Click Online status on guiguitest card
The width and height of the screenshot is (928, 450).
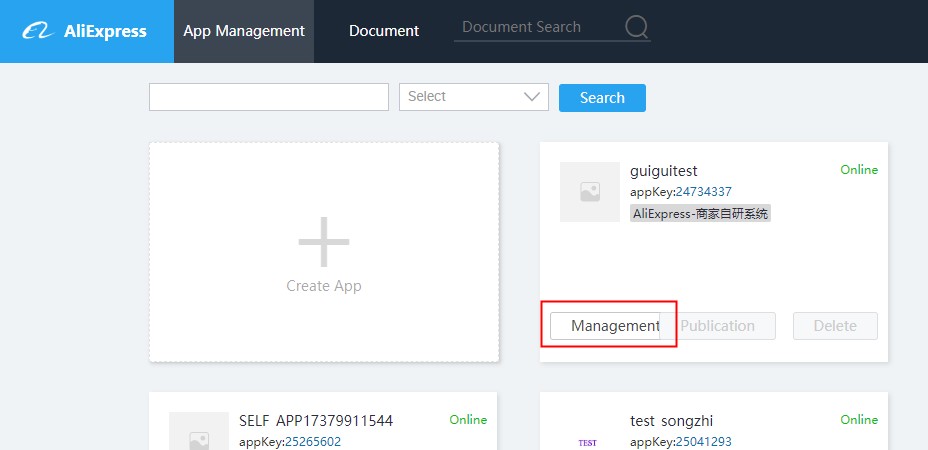[x=859, y=170]
